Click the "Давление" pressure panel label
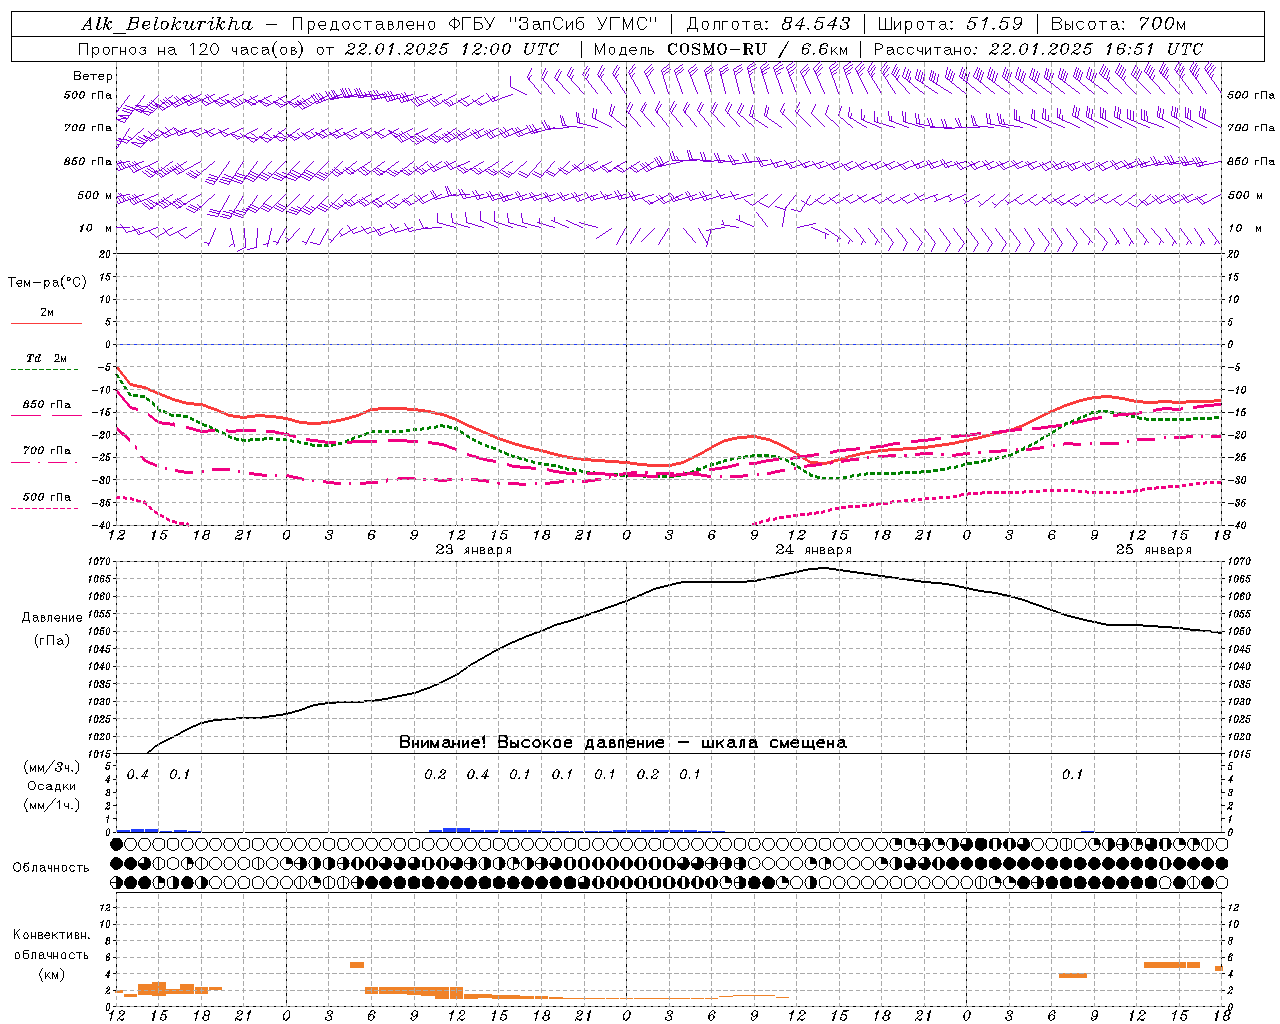Viewport: 1280px width, 1024px height. (52, 618)
